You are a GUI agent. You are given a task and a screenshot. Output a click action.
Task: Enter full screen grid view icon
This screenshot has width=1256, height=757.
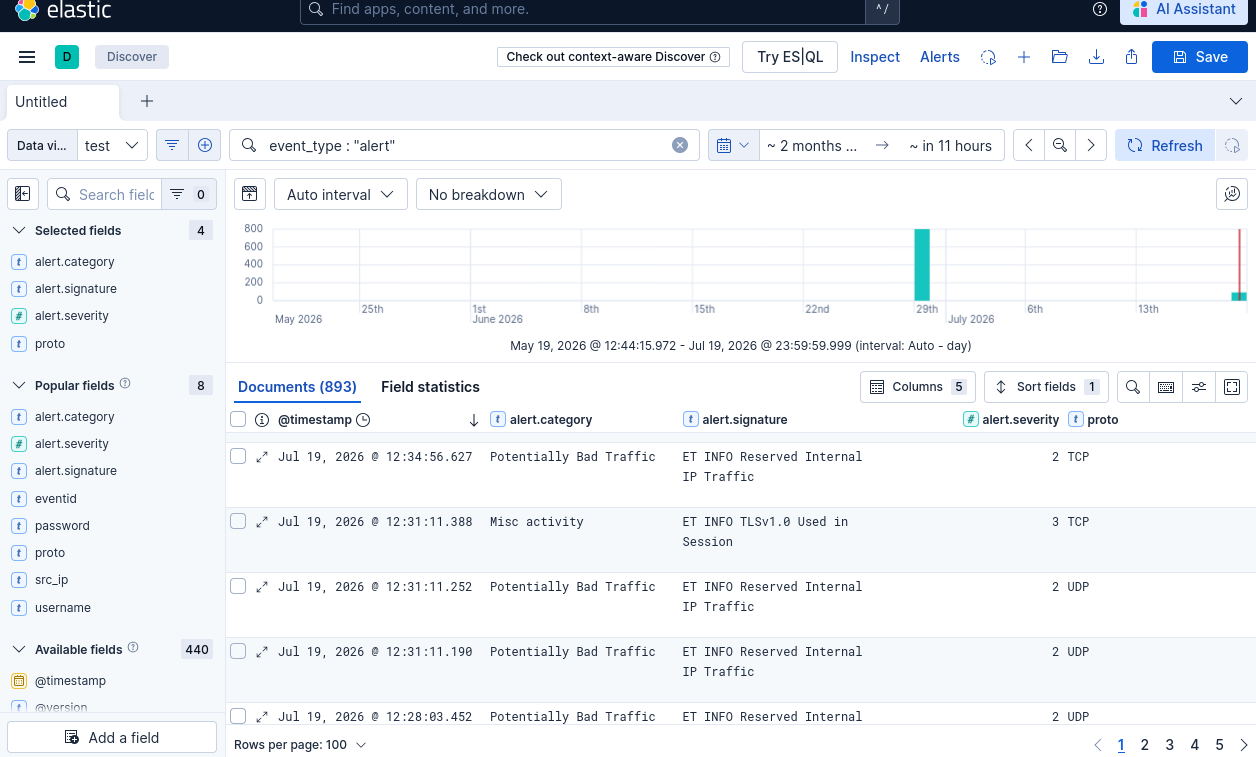(1232, 387)
